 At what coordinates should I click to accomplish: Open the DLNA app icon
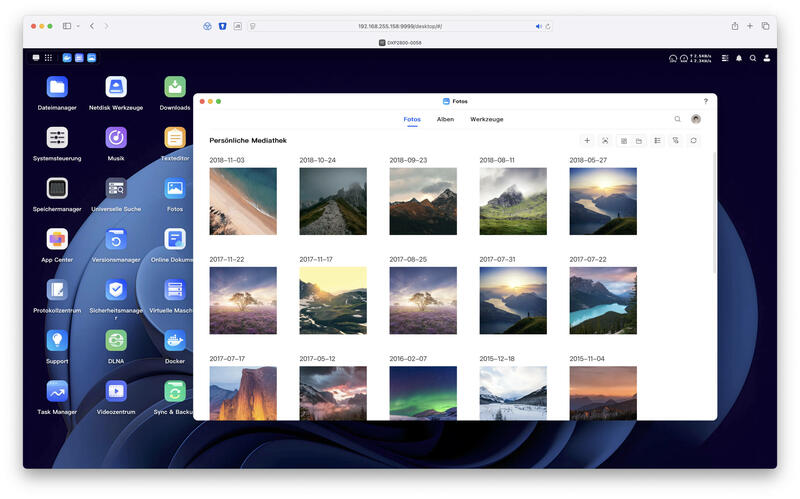coord(116,346)
